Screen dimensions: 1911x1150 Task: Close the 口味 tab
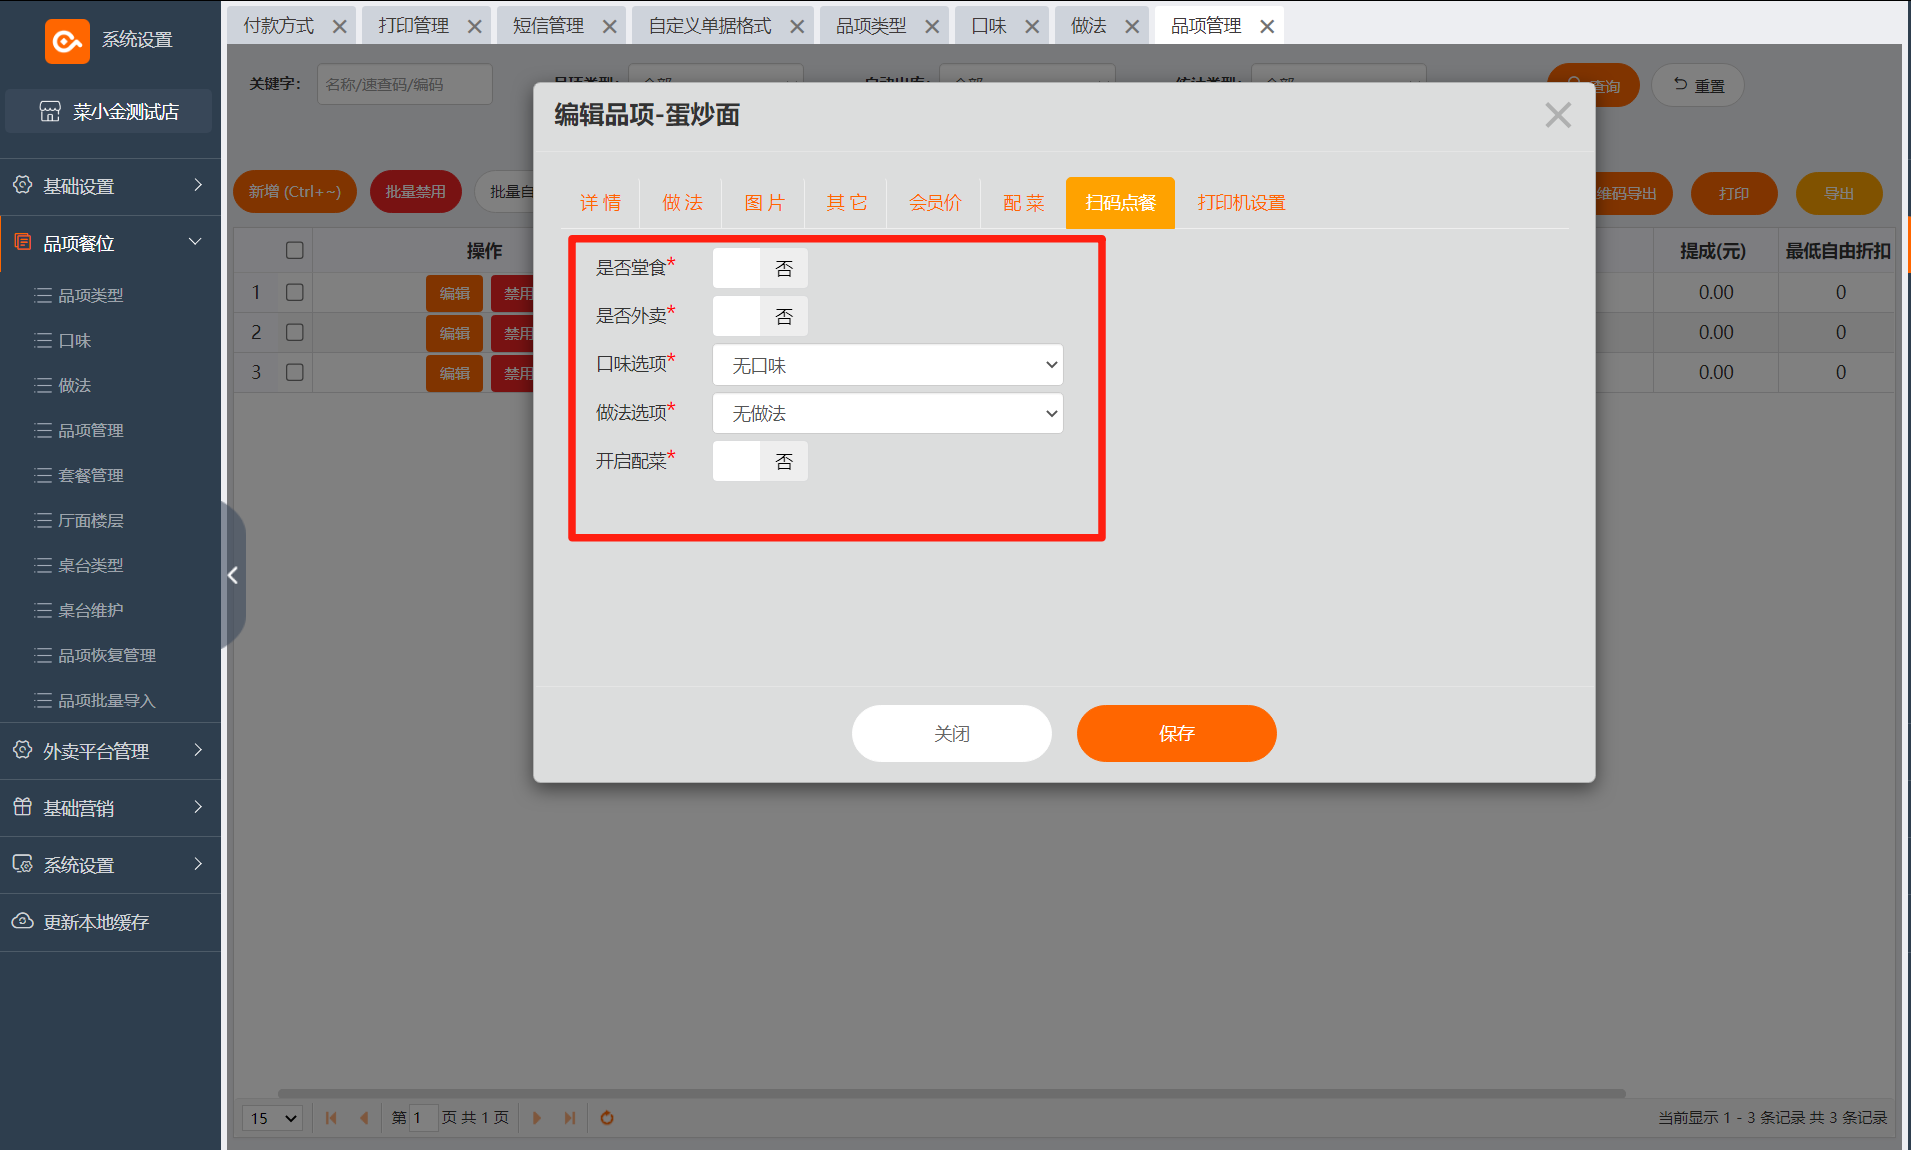1032,26
